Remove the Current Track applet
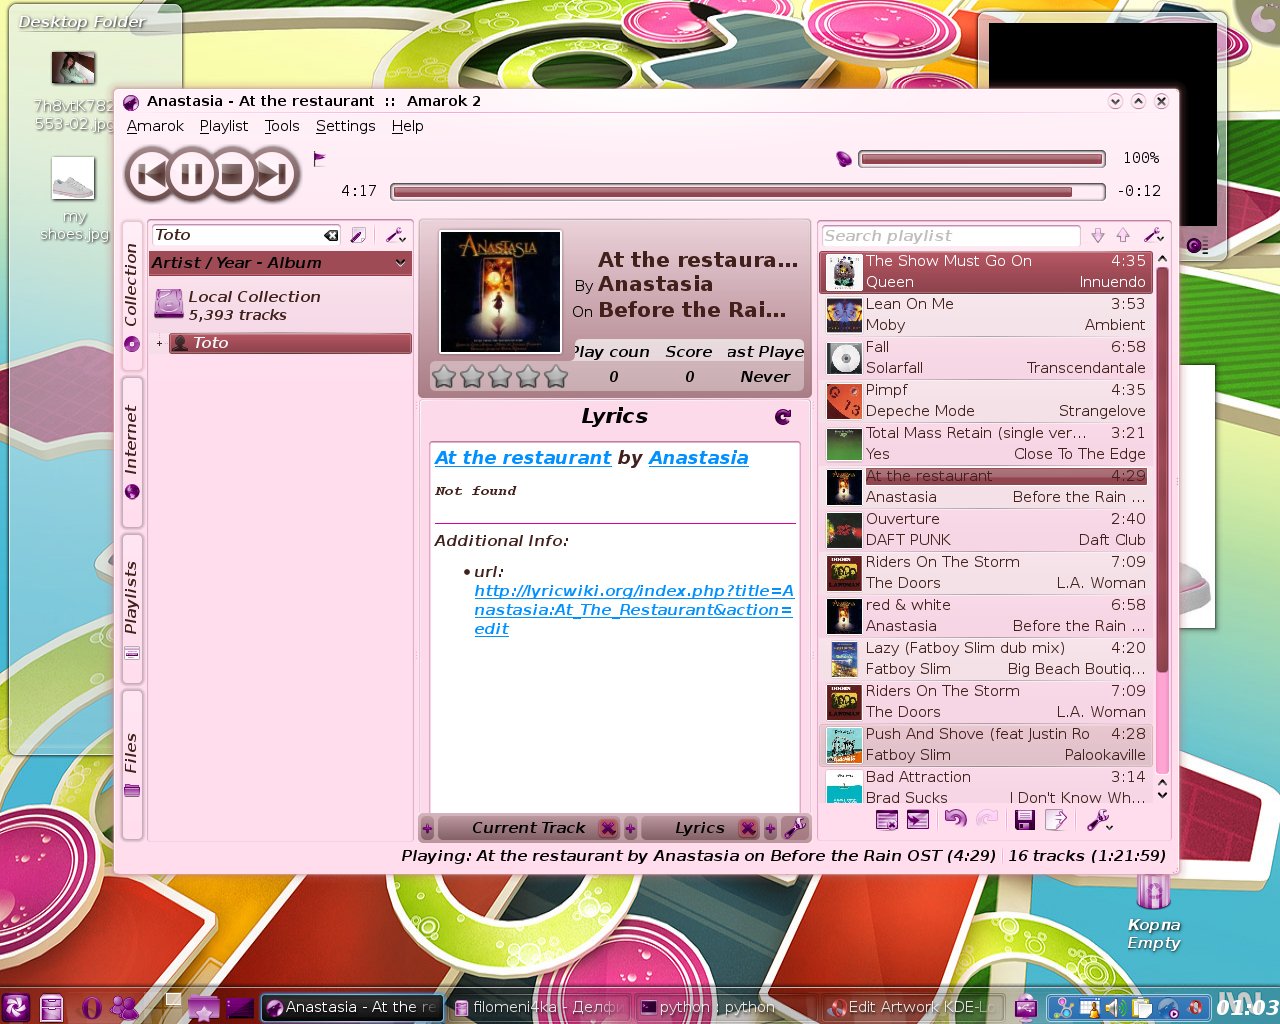1280x1024 pixels. click(x=607, y=828)
